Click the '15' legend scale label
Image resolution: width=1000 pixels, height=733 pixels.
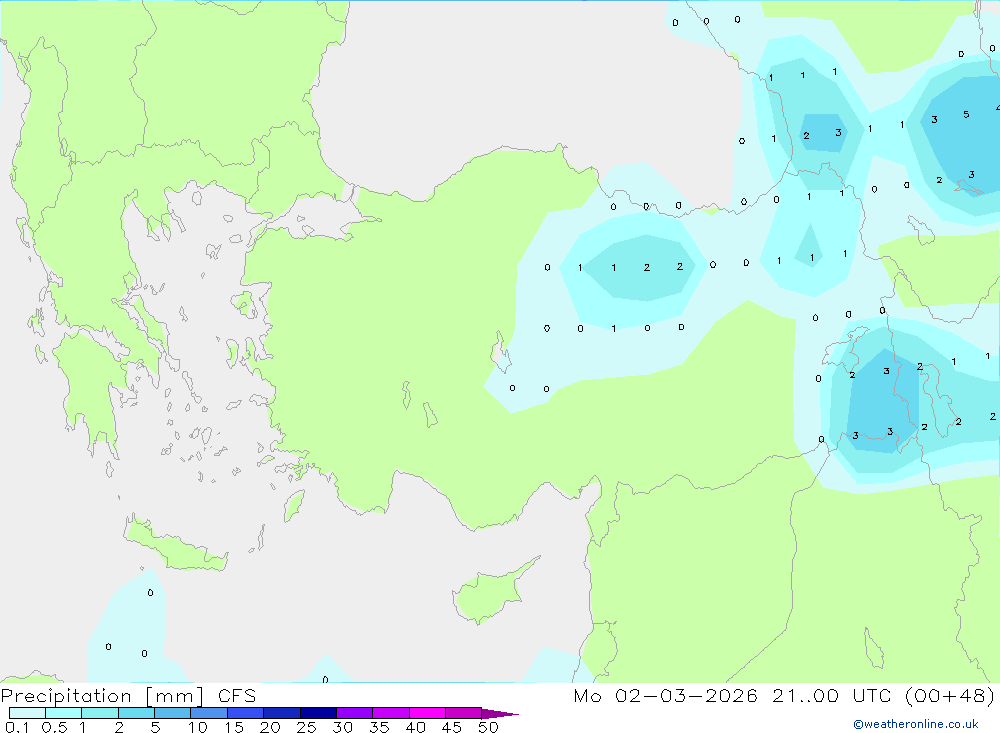tap(234, 727)
